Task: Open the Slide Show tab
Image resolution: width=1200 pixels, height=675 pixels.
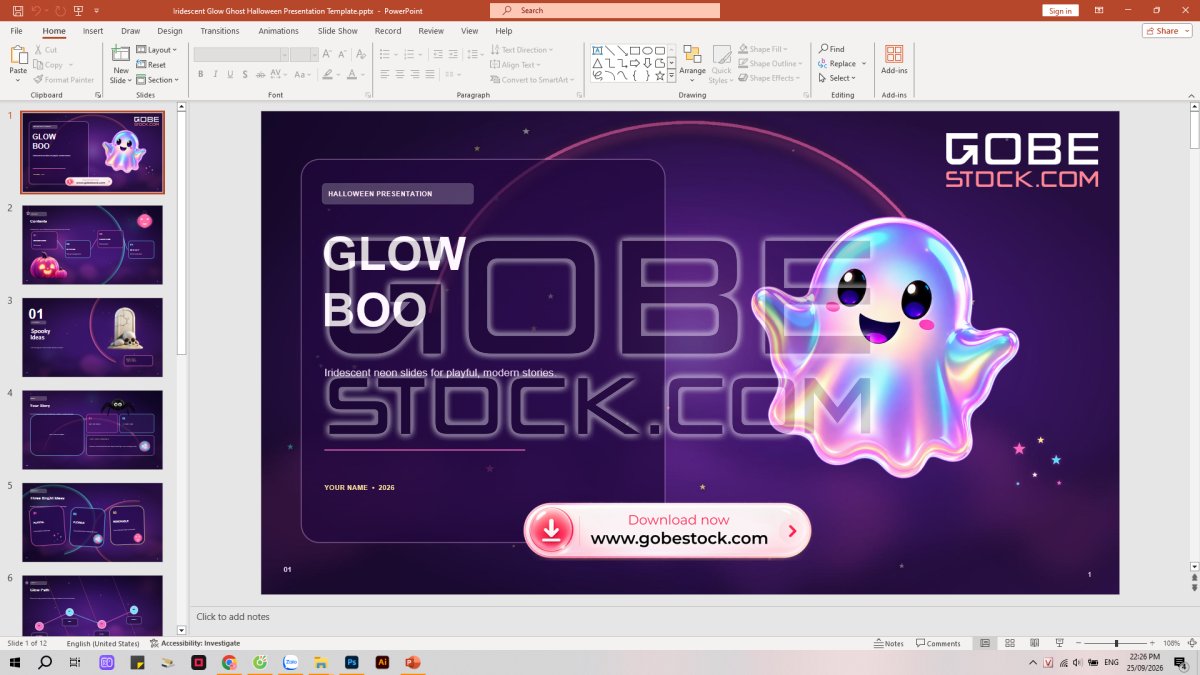Action: coord(338,31)
